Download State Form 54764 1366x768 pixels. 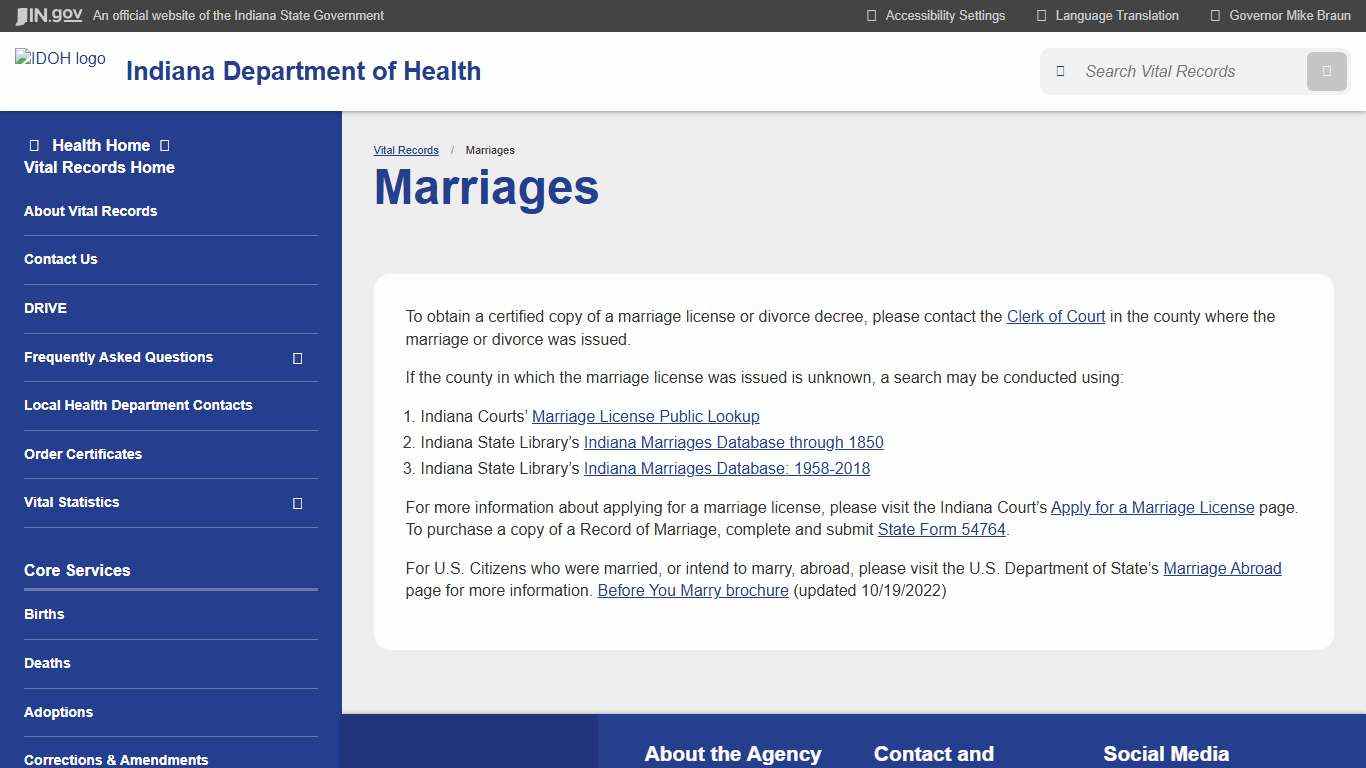(940, 529)
